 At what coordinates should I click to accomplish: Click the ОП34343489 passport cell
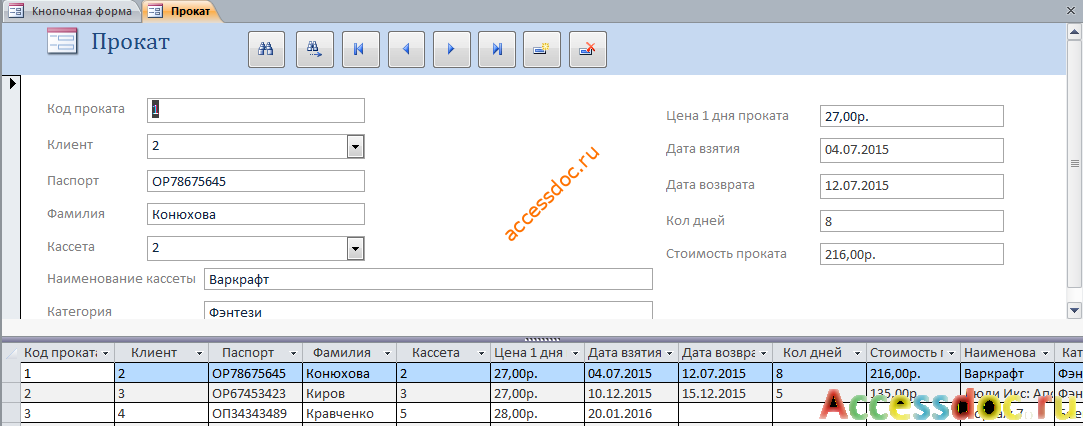pyautogui.click(x=256, y=414)
